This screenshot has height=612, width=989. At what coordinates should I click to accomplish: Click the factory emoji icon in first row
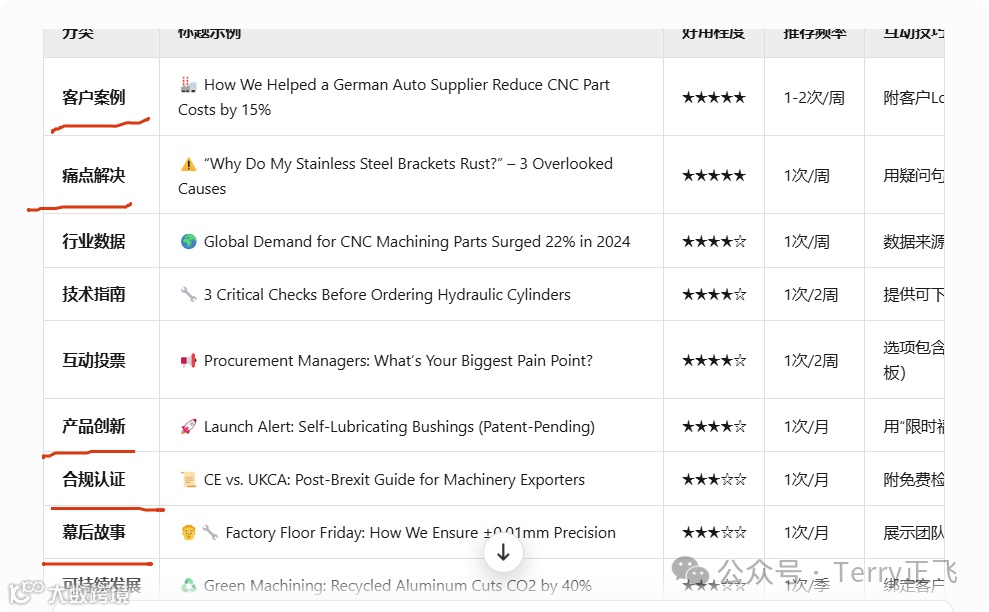pyautogui.click(x=188, y=85)
